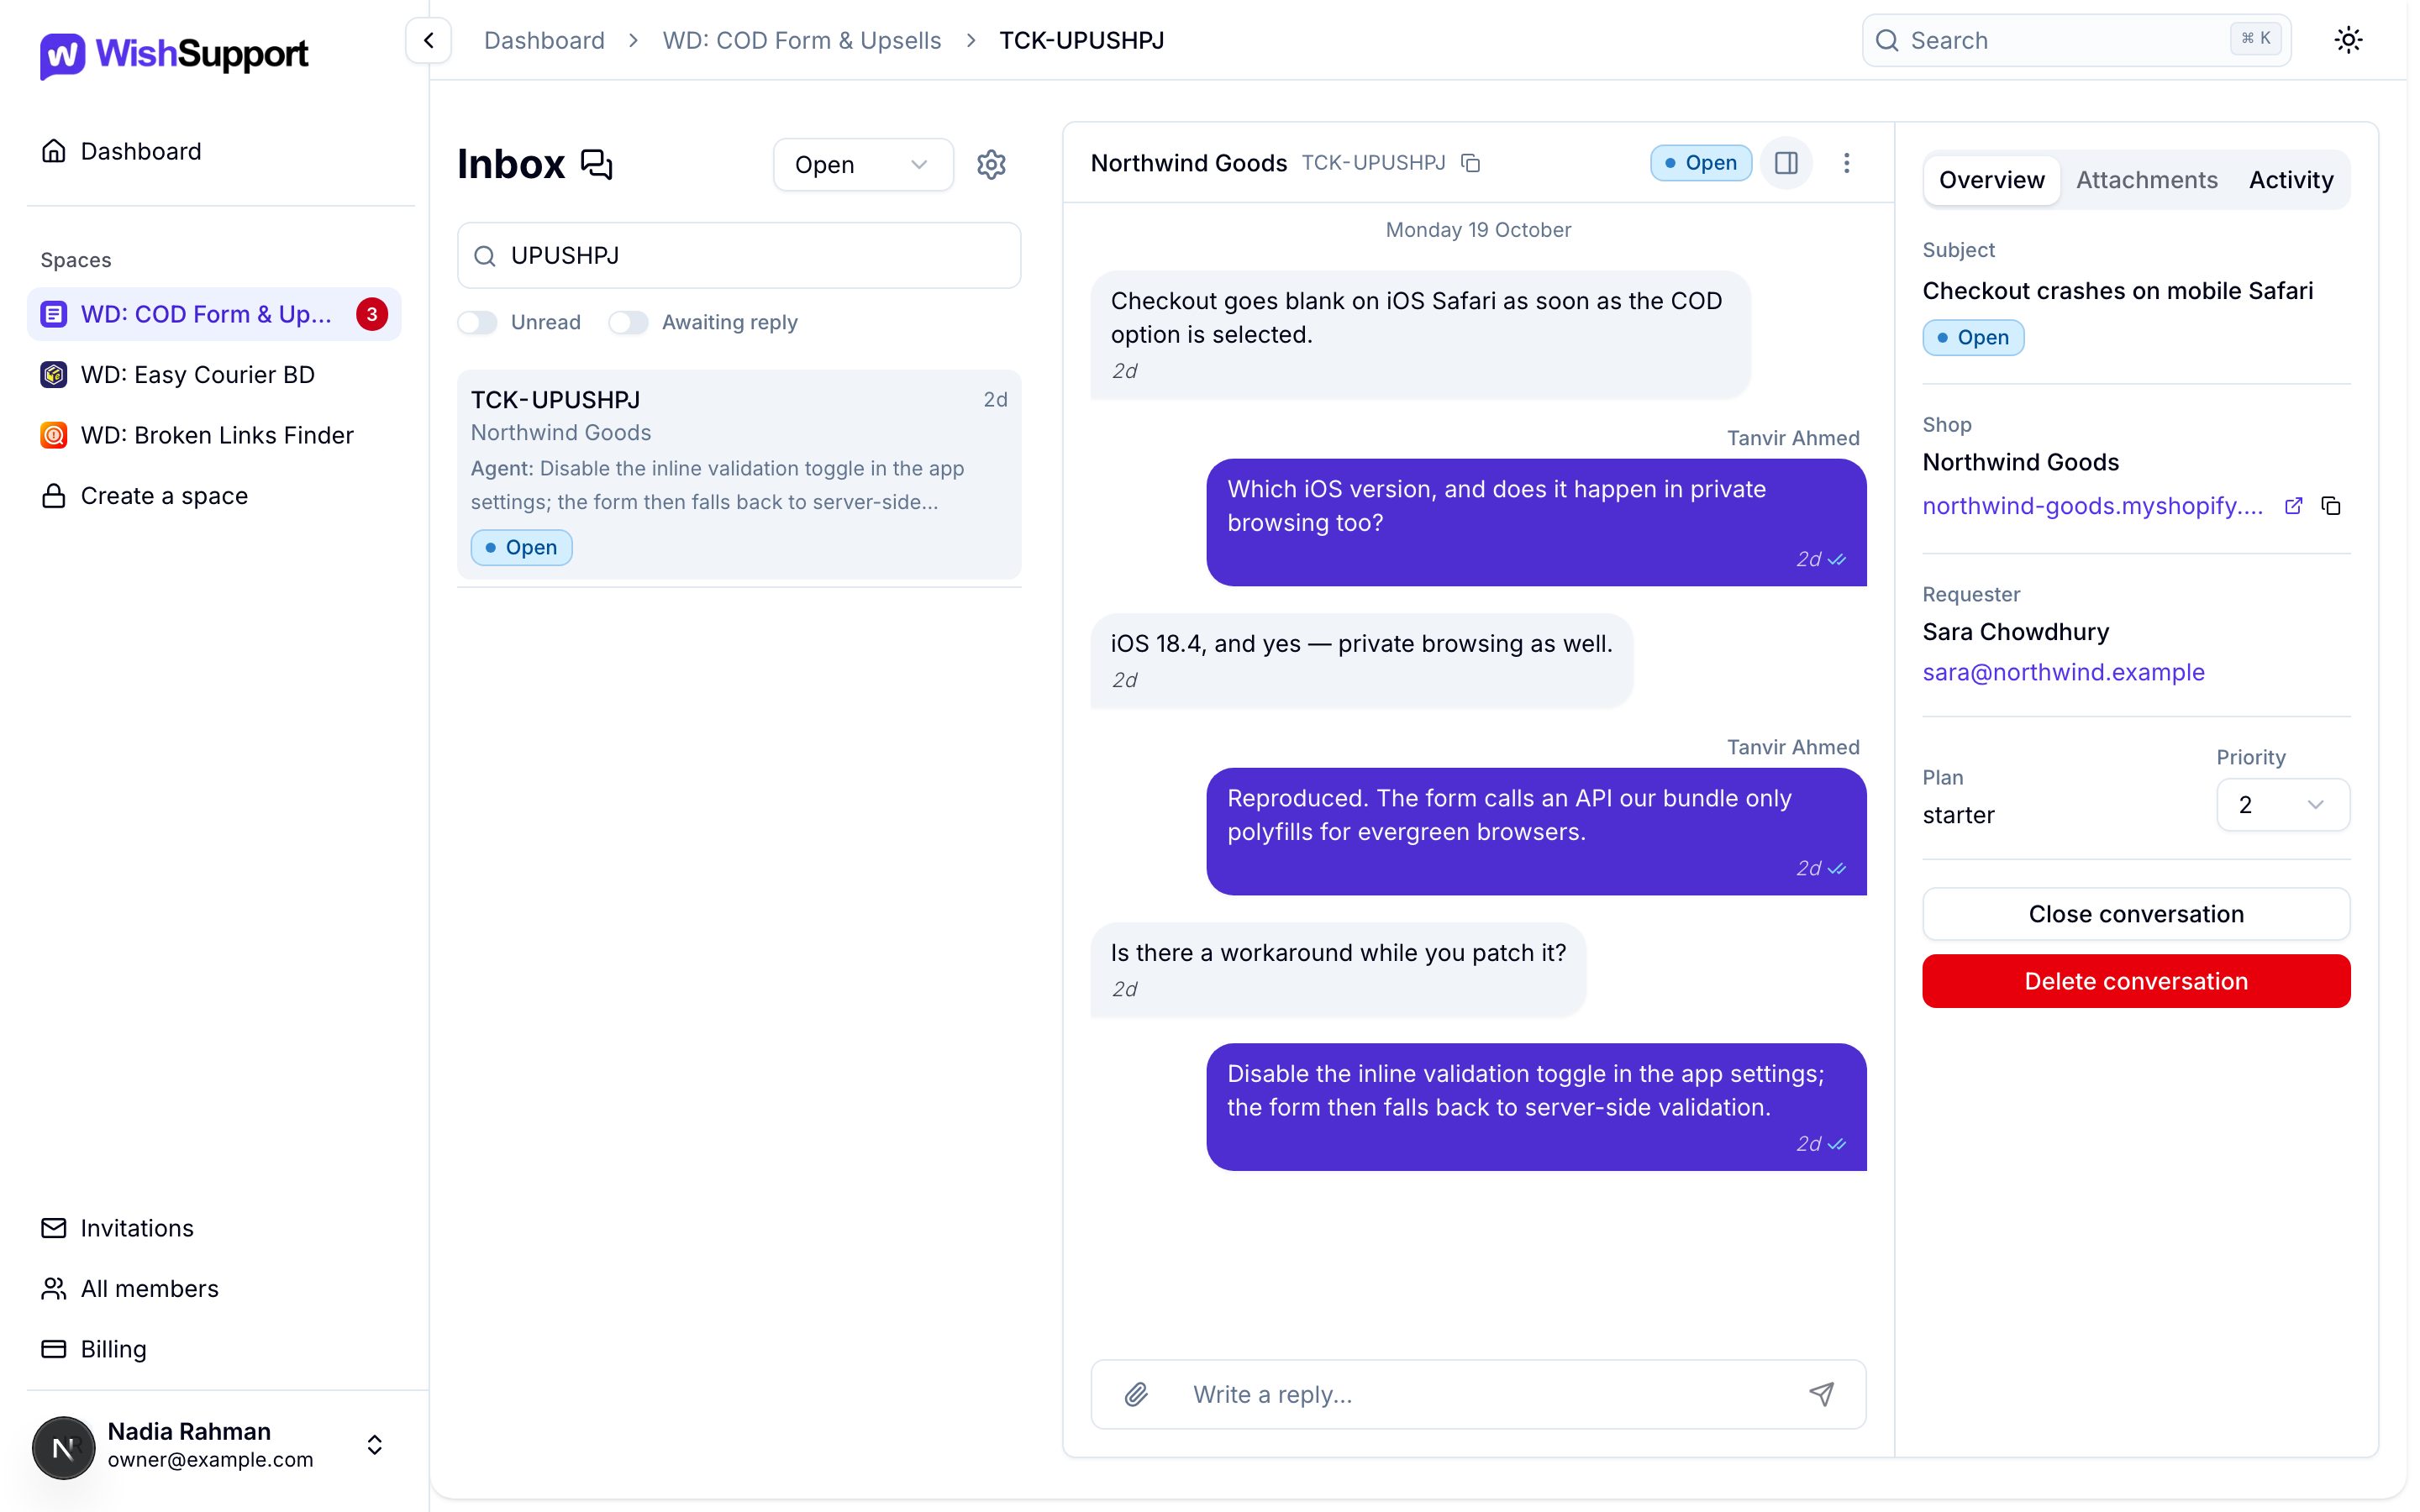2420x1512 pixels.
Task: Open the inbox status Open dropdown
Action: pyautogui.click(x=862, y=164)
